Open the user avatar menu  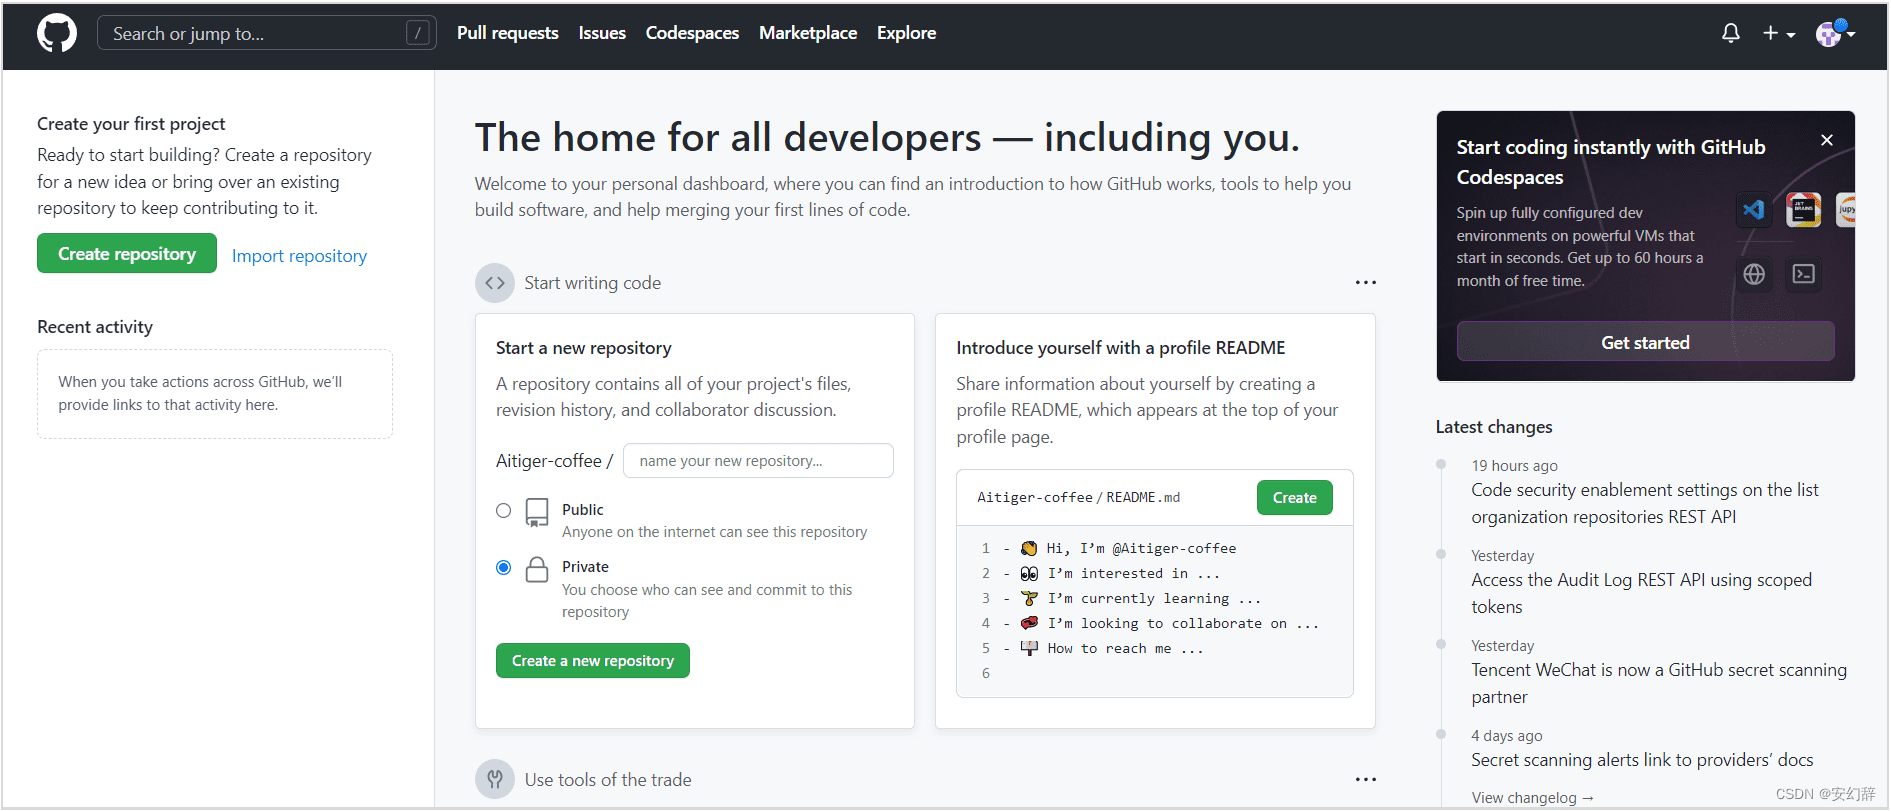click(1835, 33)
